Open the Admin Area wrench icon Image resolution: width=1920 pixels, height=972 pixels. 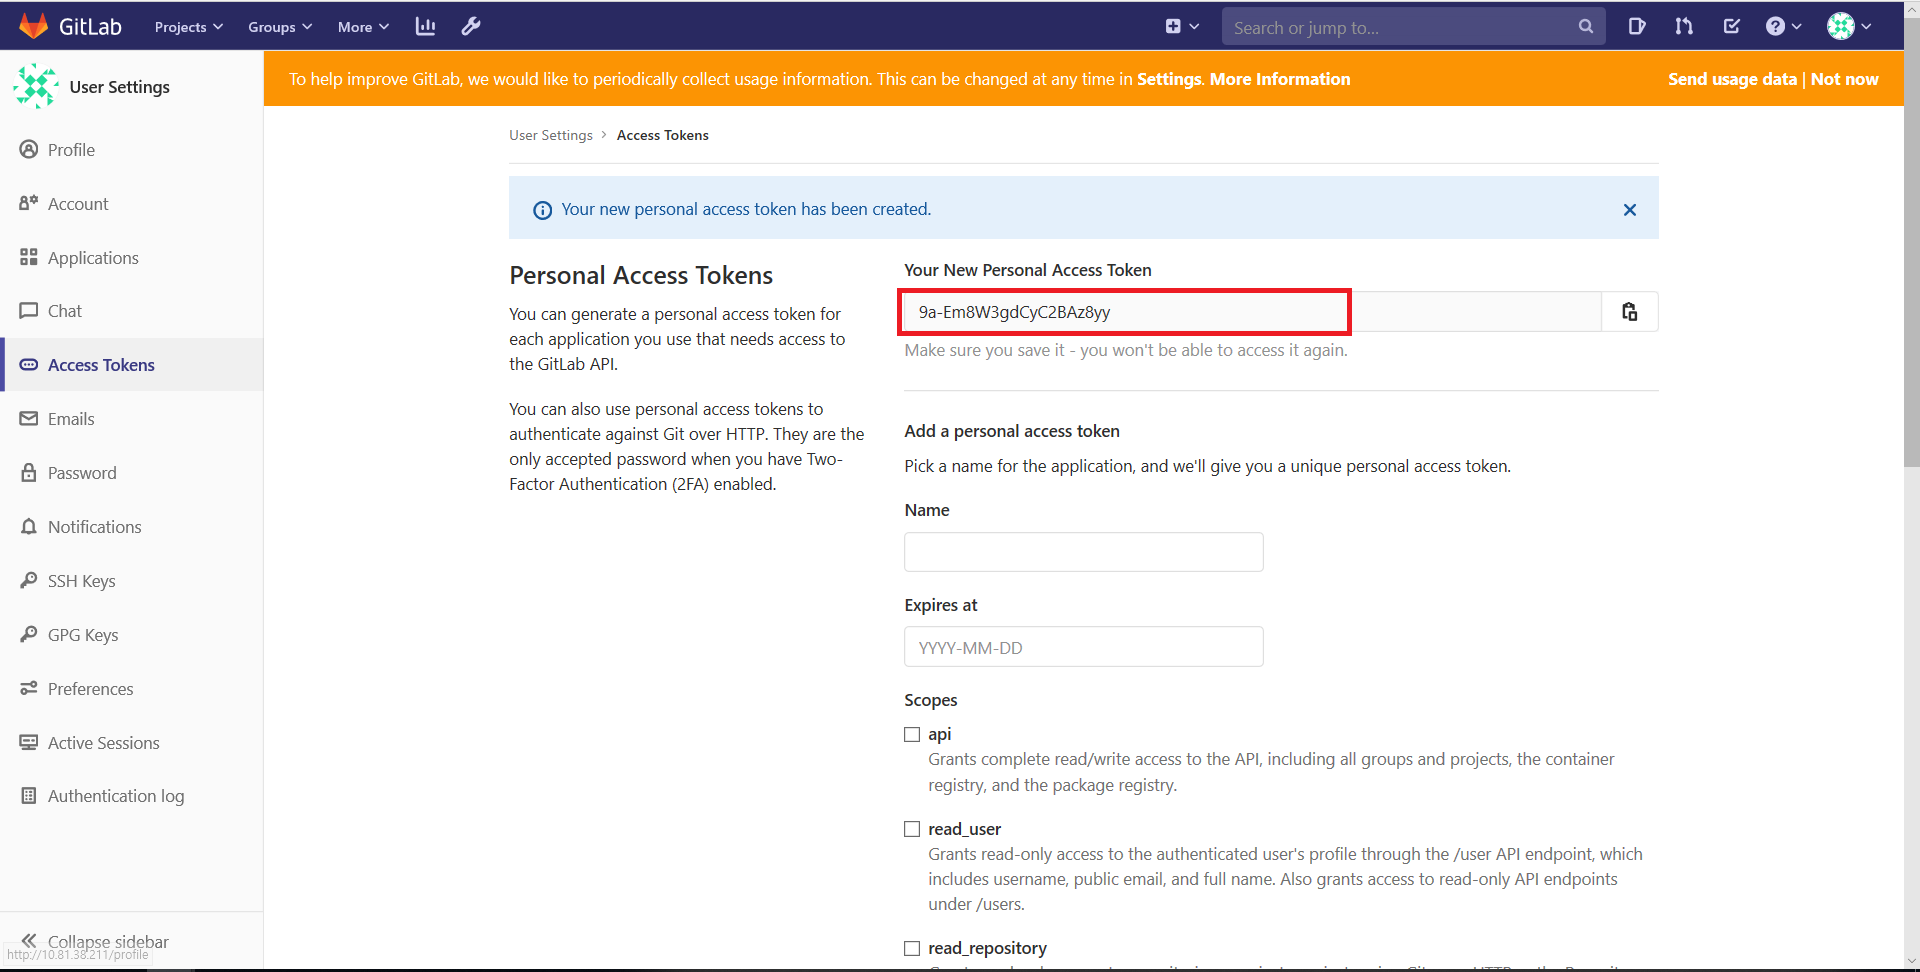[x=471, y=26]
